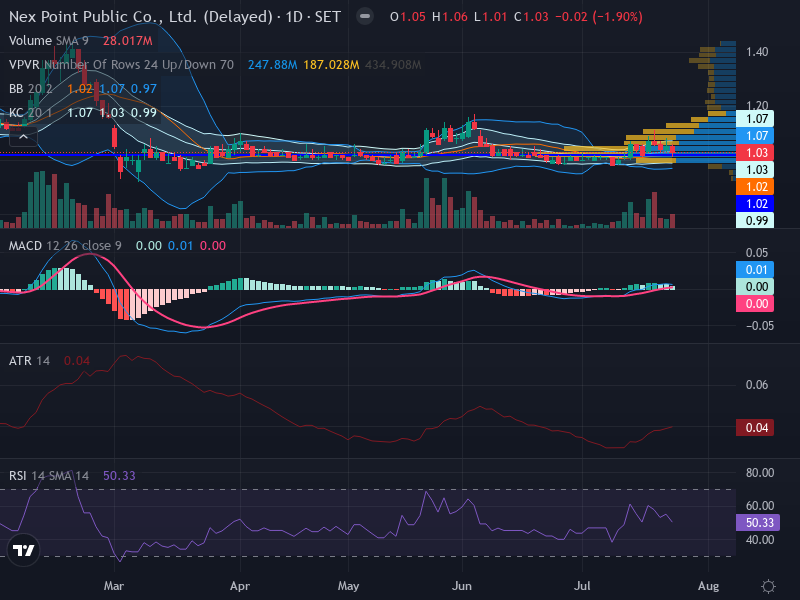Click the 0.05 MACD scale label
The width and height of the screenshot is (800, 600).
(x=757, y=253)
